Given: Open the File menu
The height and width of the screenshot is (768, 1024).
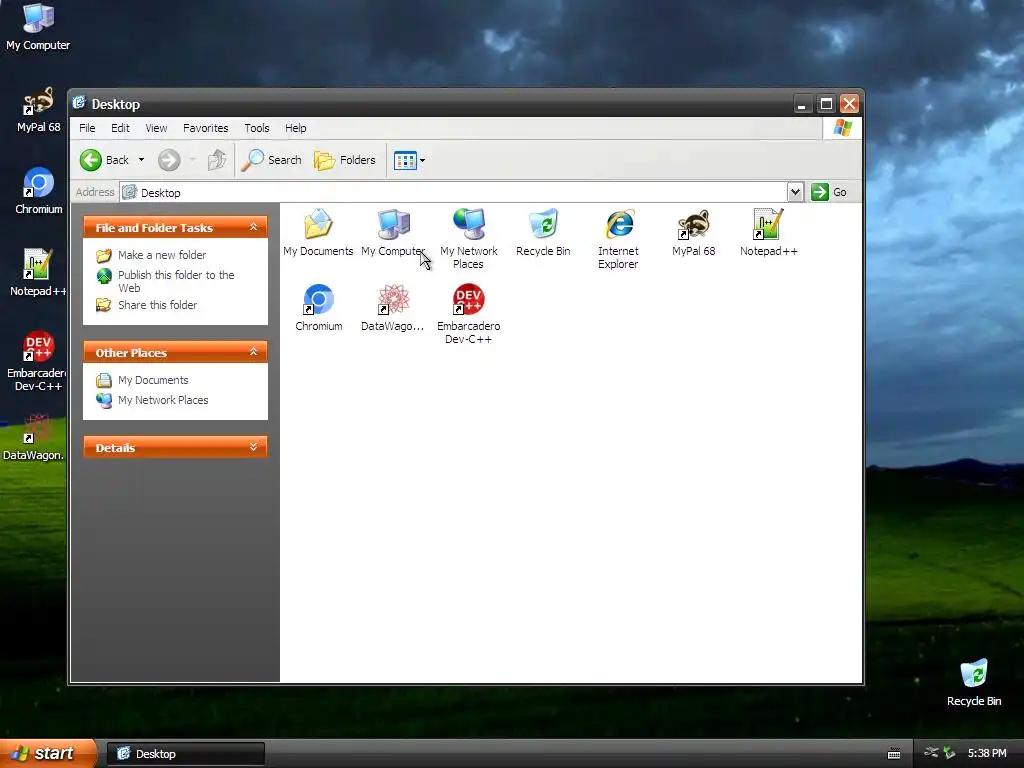Looking at the screenshot, I should 87,128.
